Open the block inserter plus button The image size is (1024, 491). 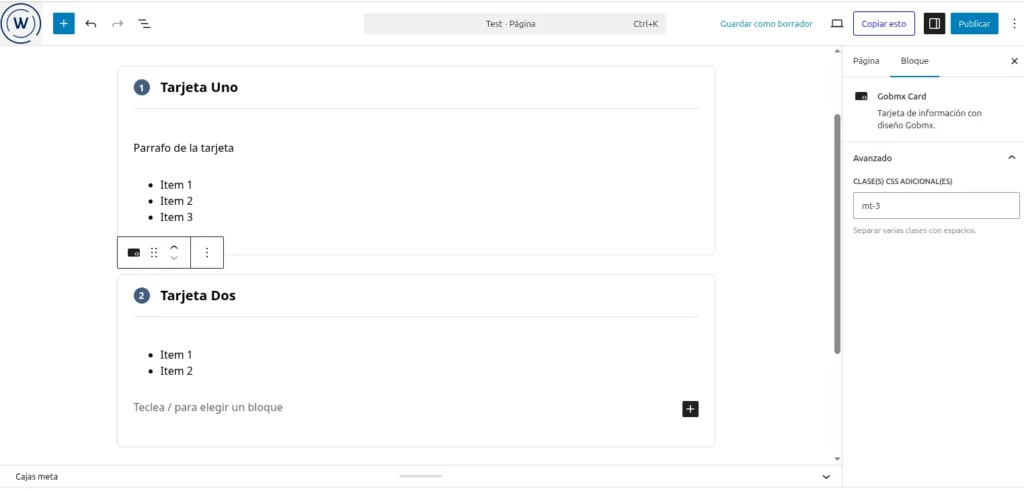click(x=64, y=23)
